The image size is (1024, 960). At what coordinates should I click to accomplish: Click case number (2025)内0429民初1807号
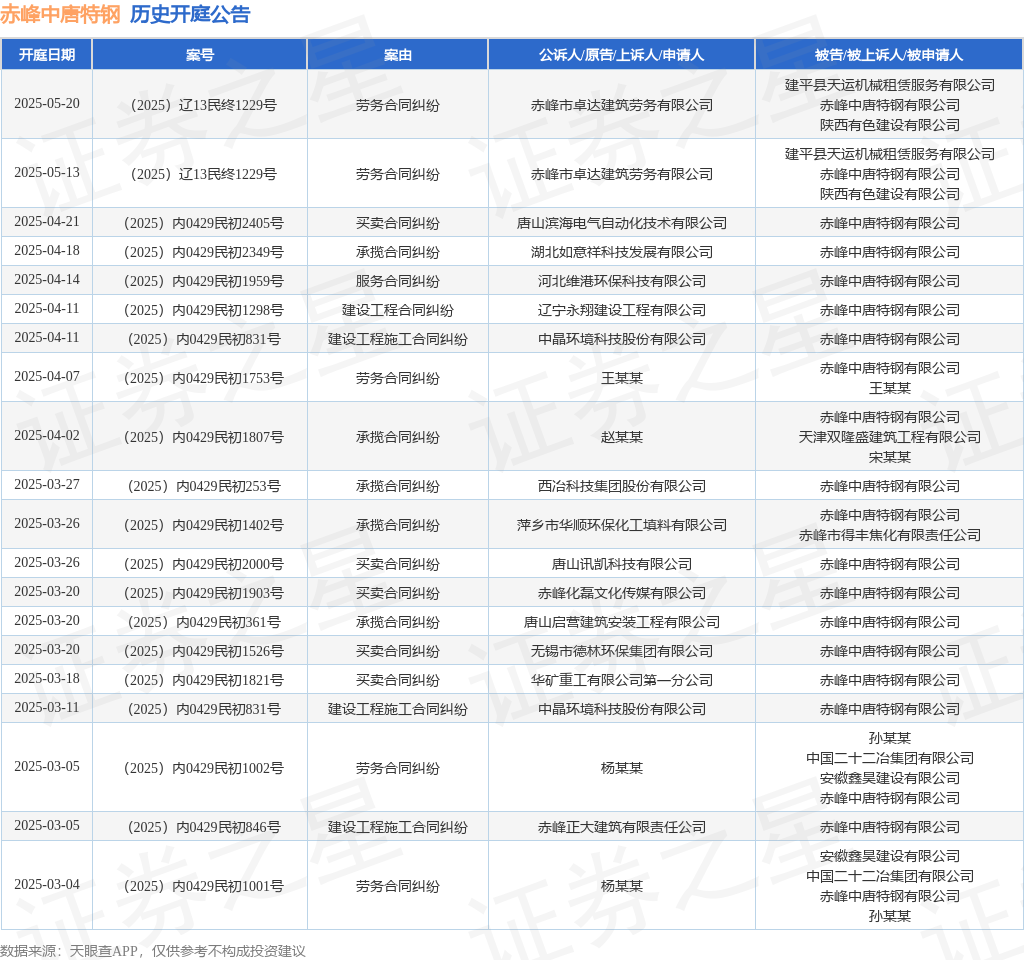pos(204,437)
